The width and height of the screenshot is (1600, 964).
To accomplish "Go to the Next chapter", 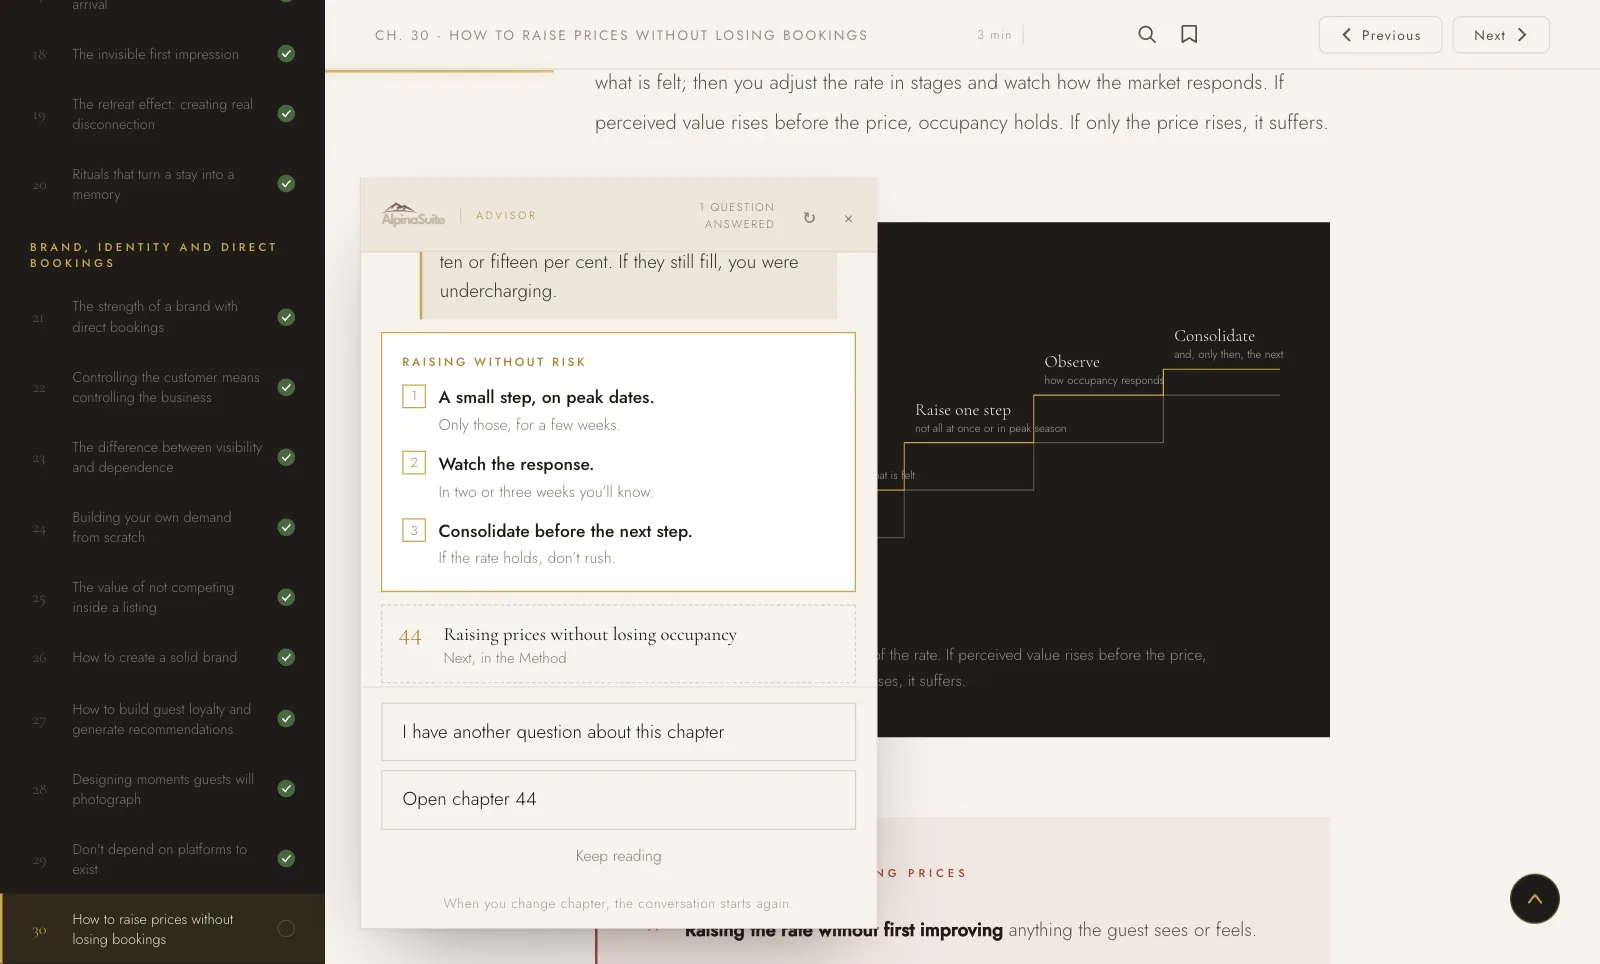I will click(x=1501, y=35).
